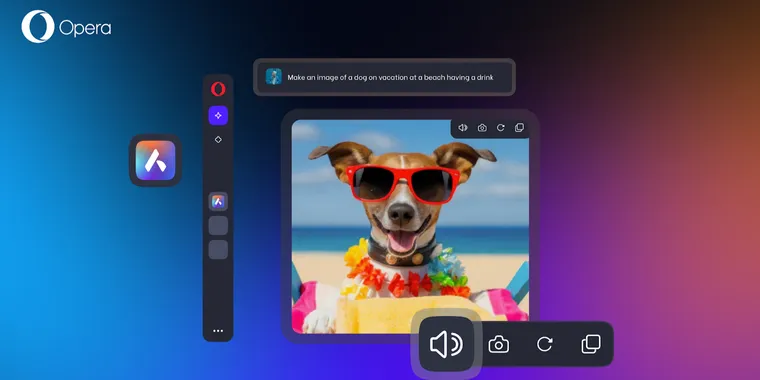Open the Aria AI sparkle button in sidebar
Screen dimensions: 760x380
[218, 115]
